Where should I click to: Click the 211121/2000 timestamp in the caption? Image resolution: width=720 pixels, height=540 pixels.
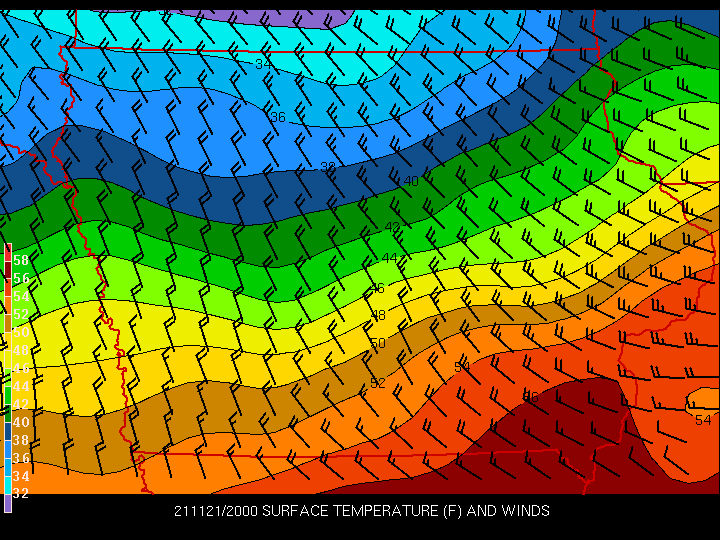(215, 511)
